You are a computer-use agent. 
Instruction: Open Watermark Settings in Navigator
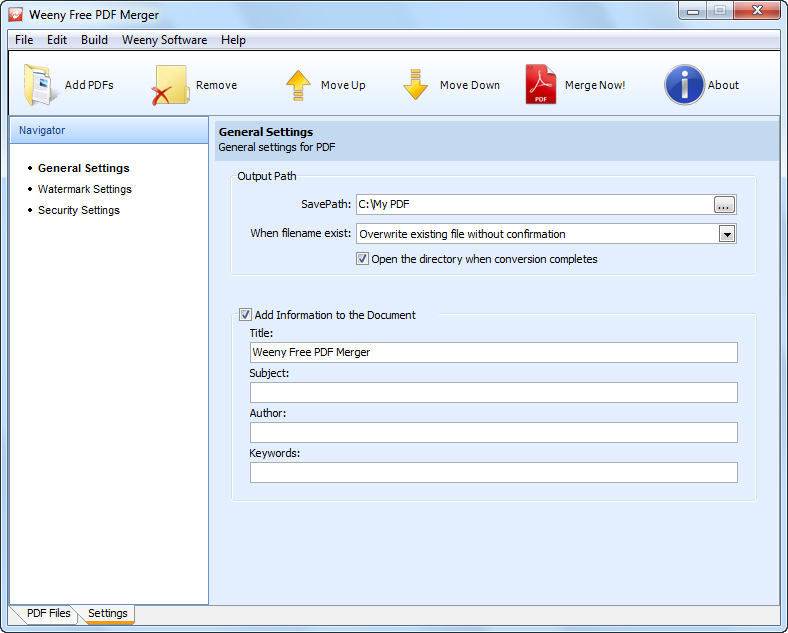[x=85, y=189]
